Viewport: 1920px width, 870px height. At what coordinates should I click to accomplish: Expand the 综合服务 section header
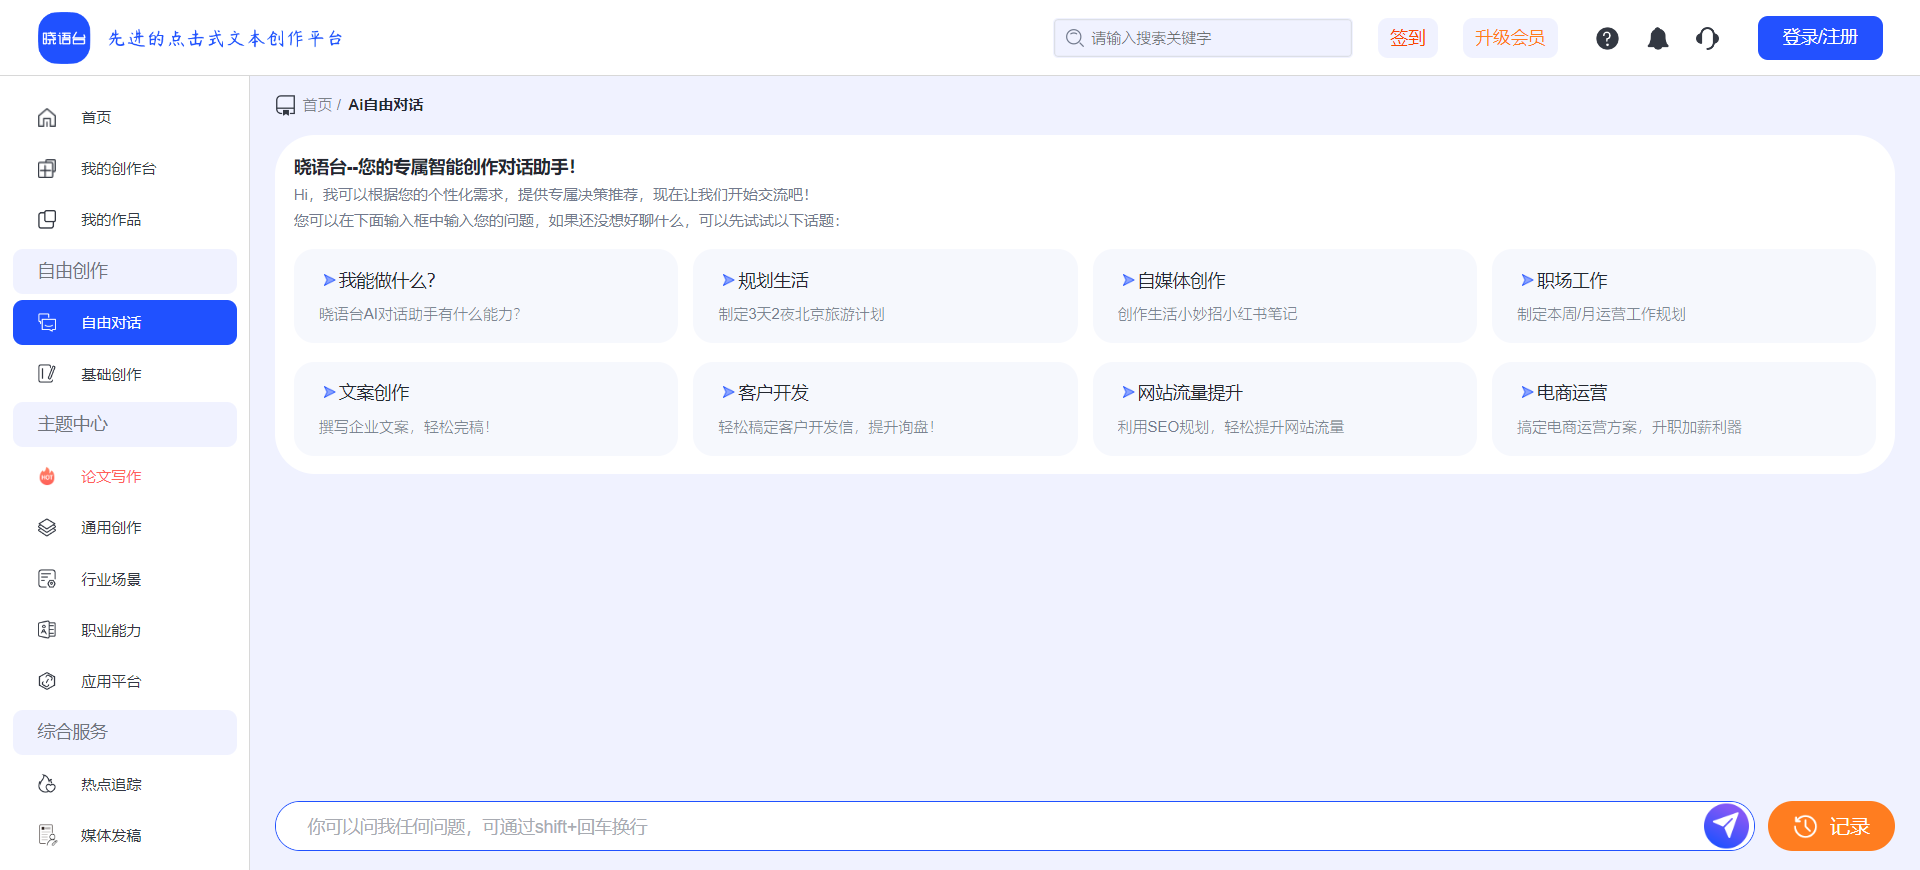(x=125, y=732)
